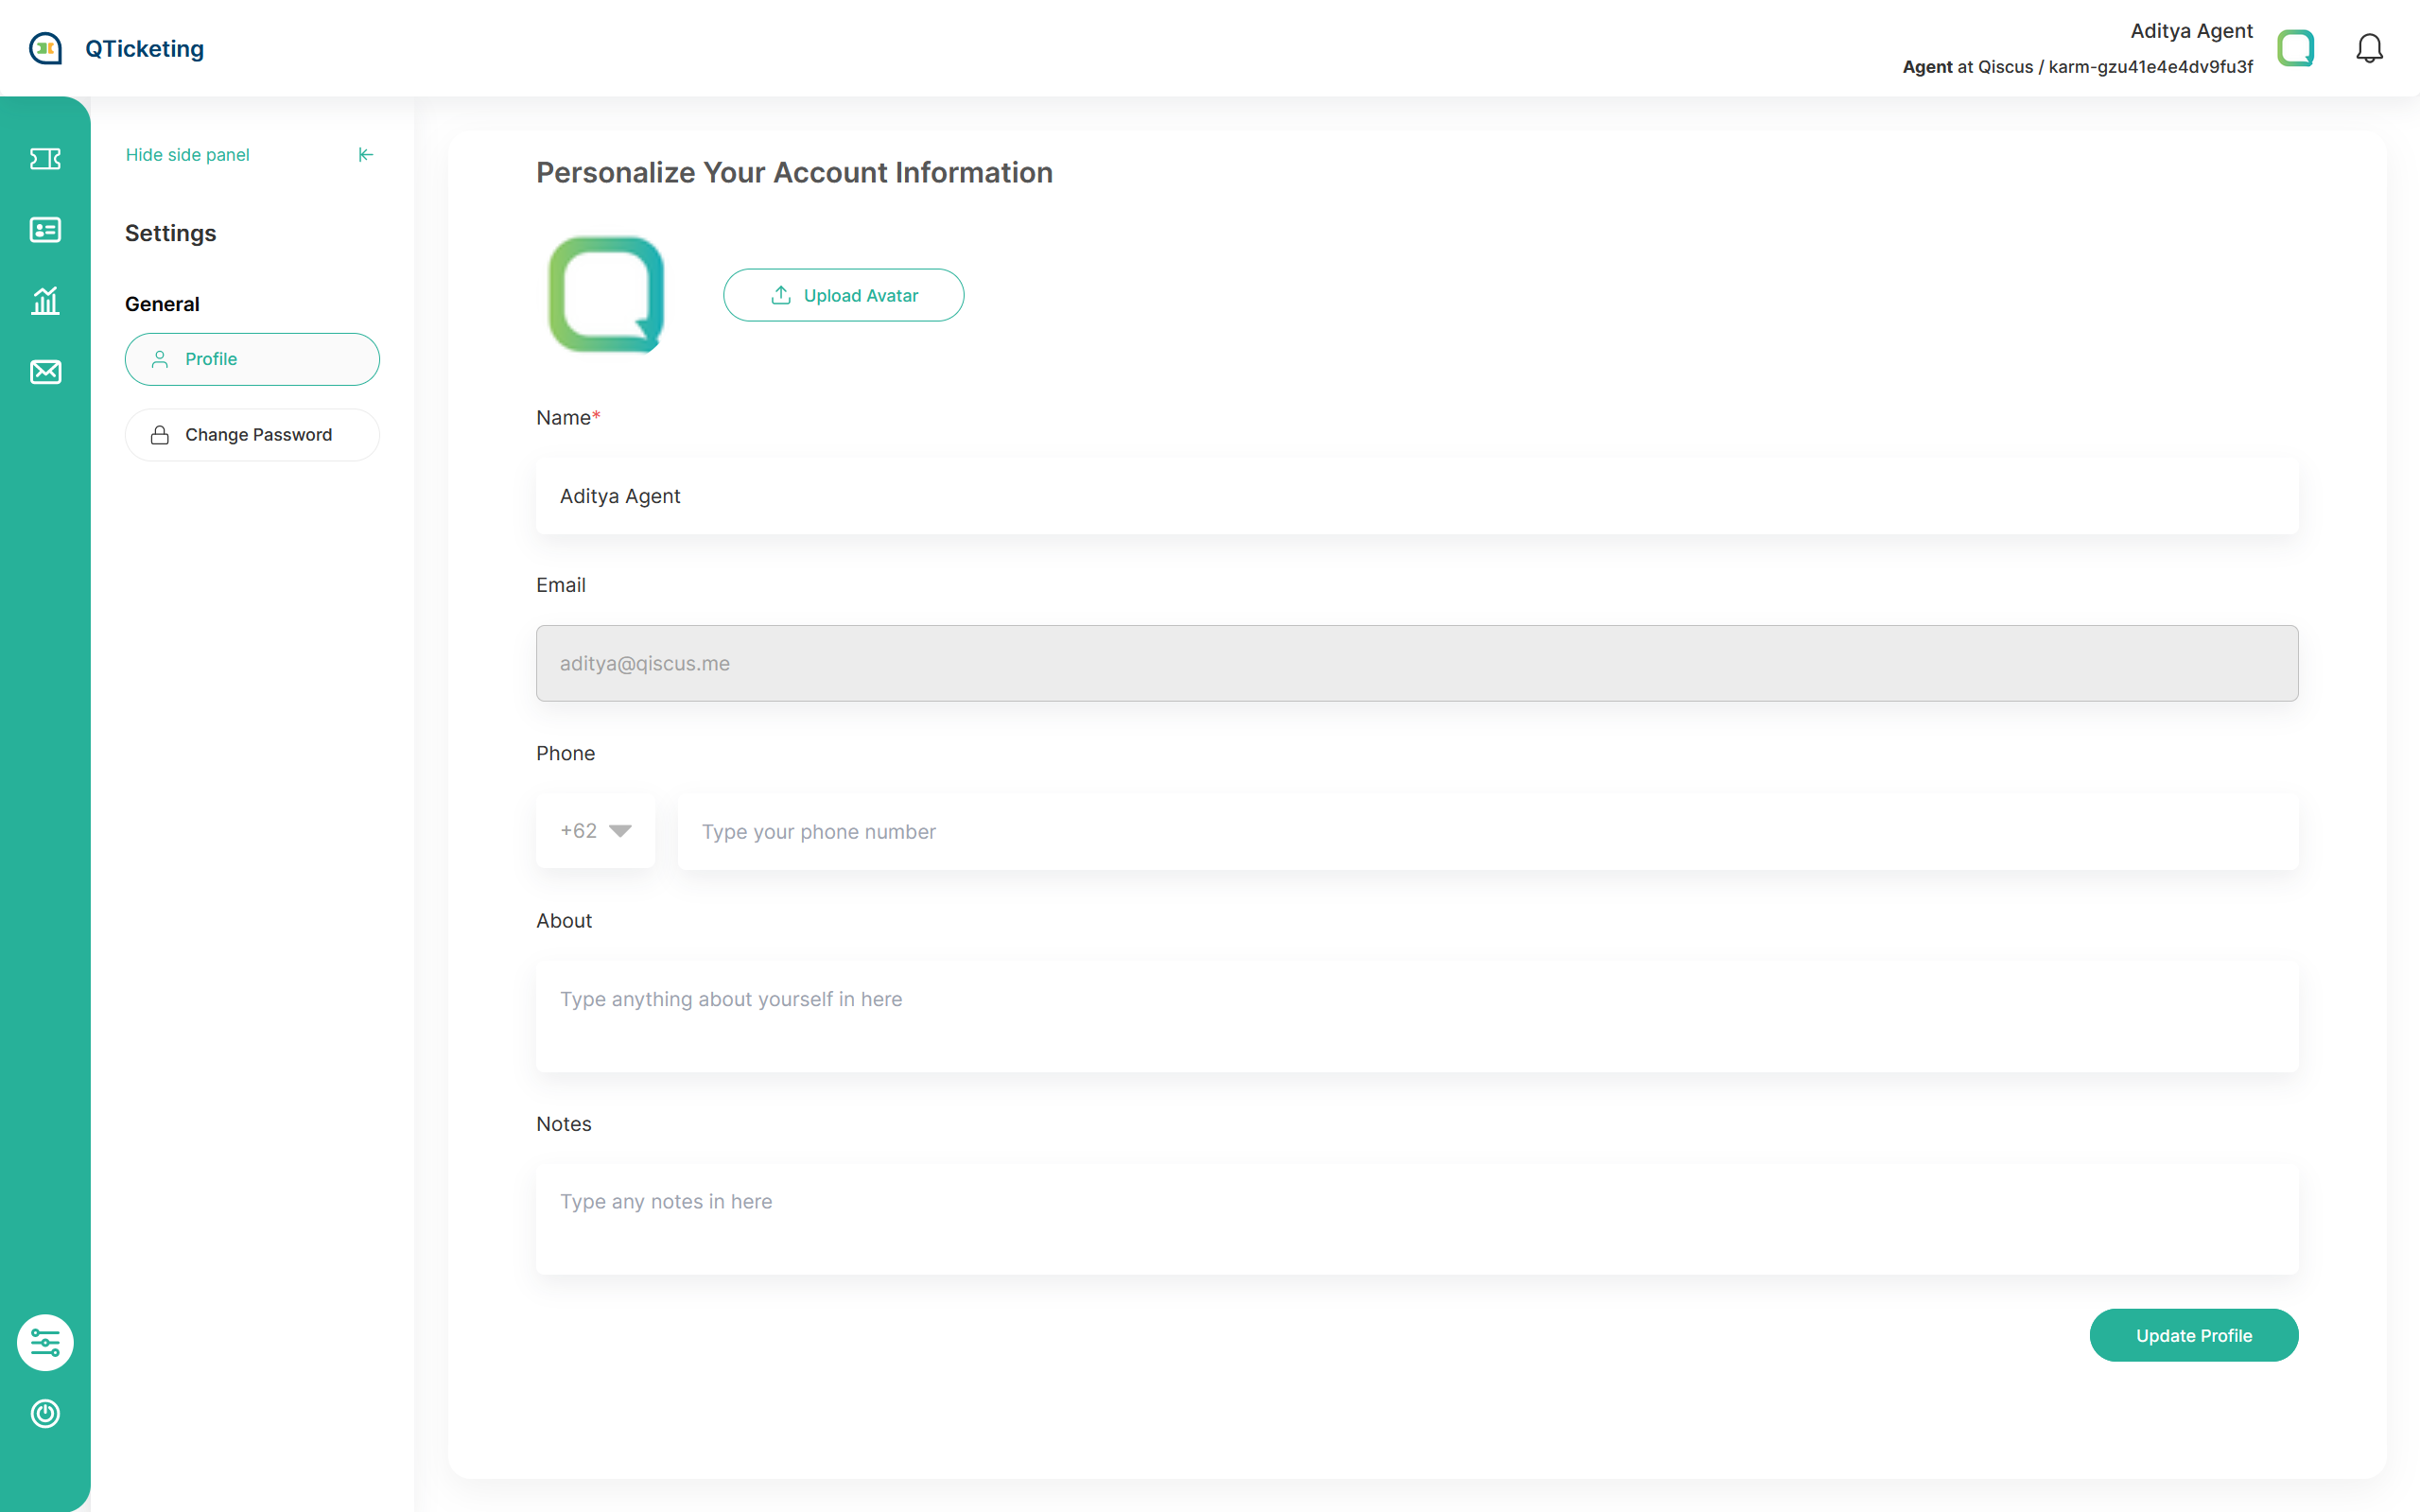2420x1512 pixels.
Task: Open the contacts card icon in sidebar
Action: [x=45, y=230]
